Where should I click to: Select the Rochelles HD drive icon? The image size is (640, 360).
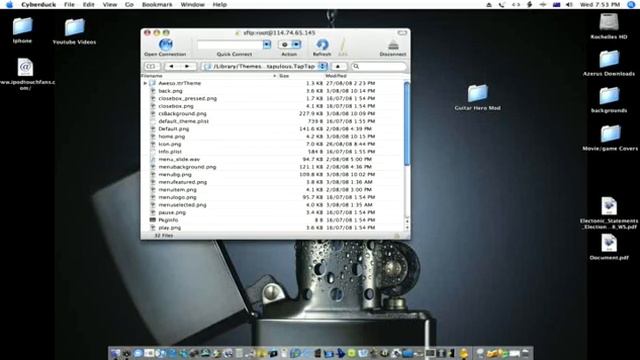[x=609, y=26]
